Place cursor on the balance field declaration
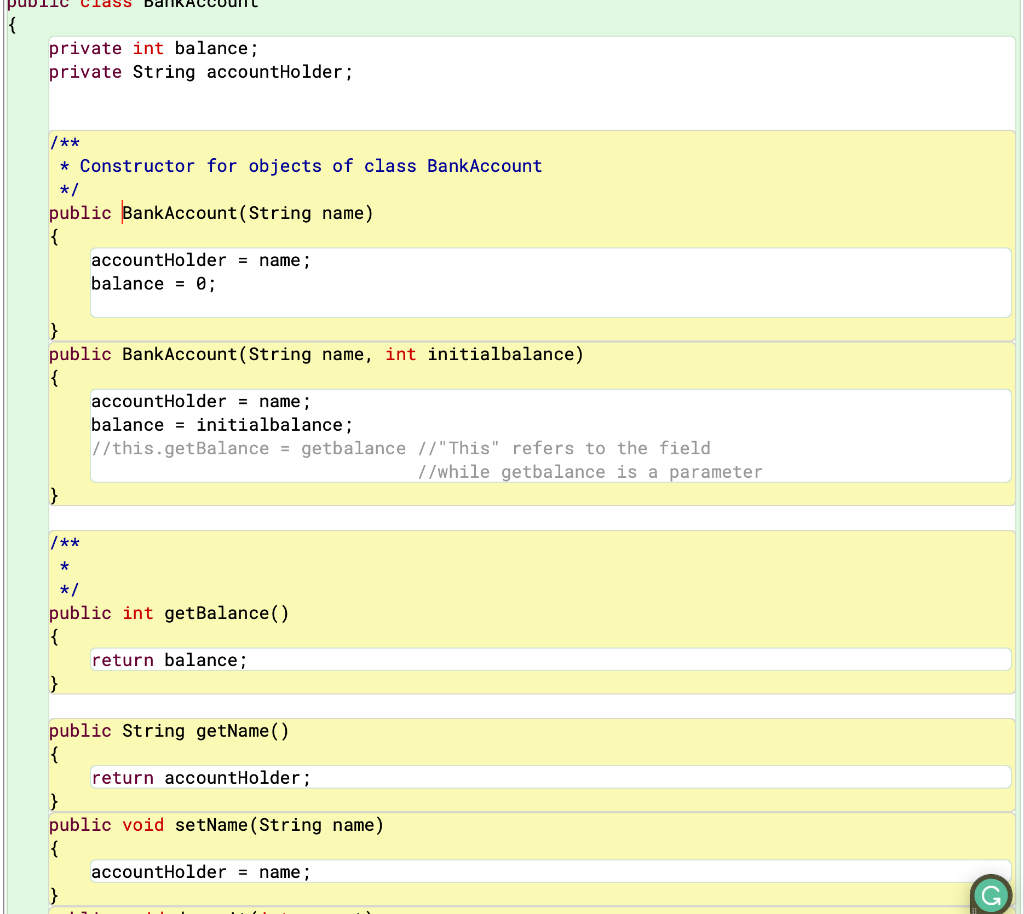 coord(150,48)
